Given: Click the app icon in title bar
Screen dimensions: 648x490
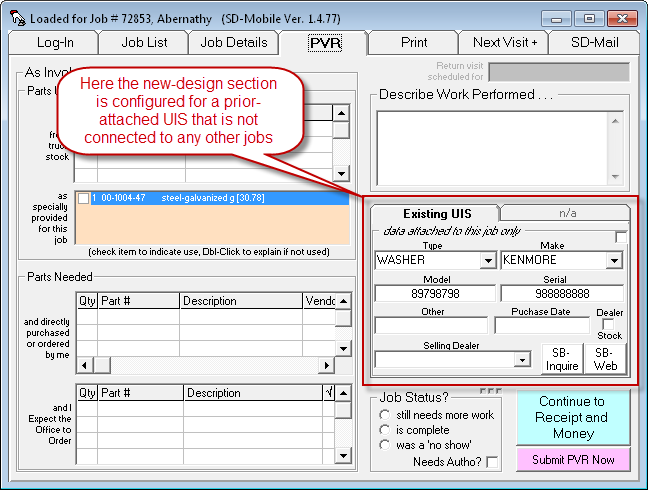Looking at the screenshot, I should coord(15,18).
